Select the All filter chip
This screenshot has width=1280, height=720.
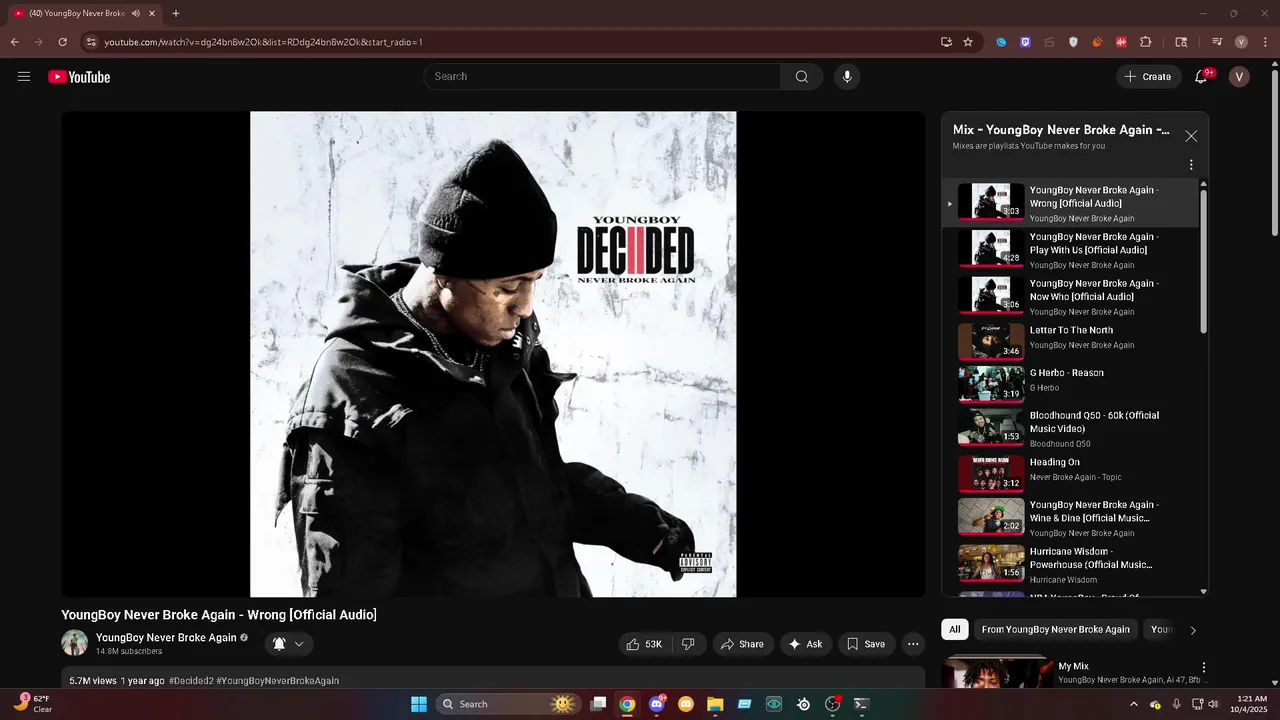[955, 630]
